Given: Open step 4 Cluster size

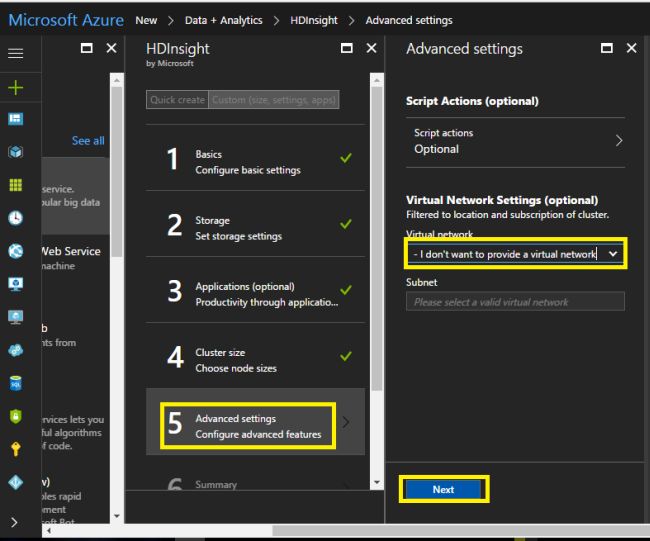Looking at the screenshot, I should (255, 356).
